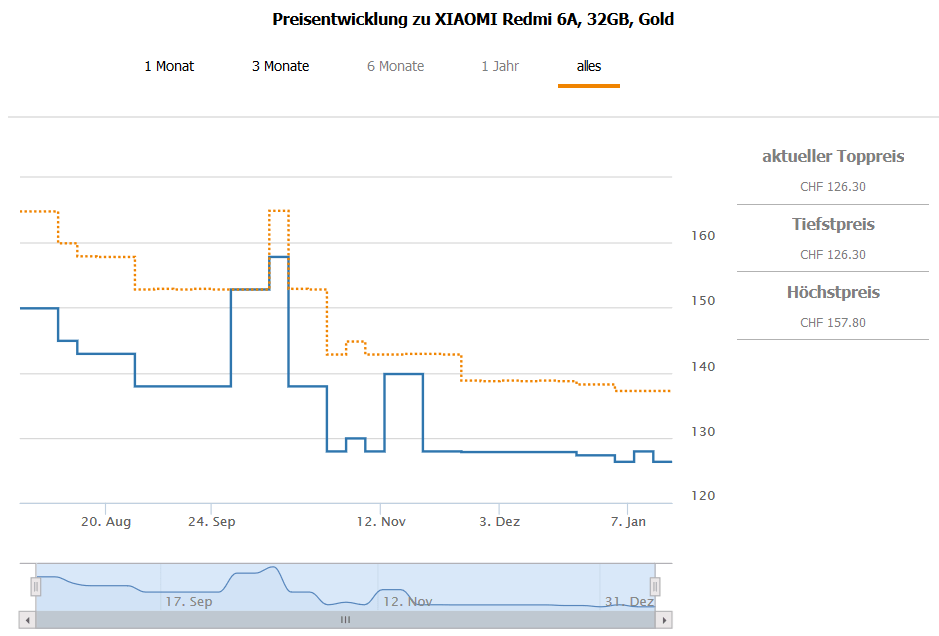Image resolution: width=939 pixels, height=636 pixels.
Task: Click the left navigator range handle
Action: 36,586
